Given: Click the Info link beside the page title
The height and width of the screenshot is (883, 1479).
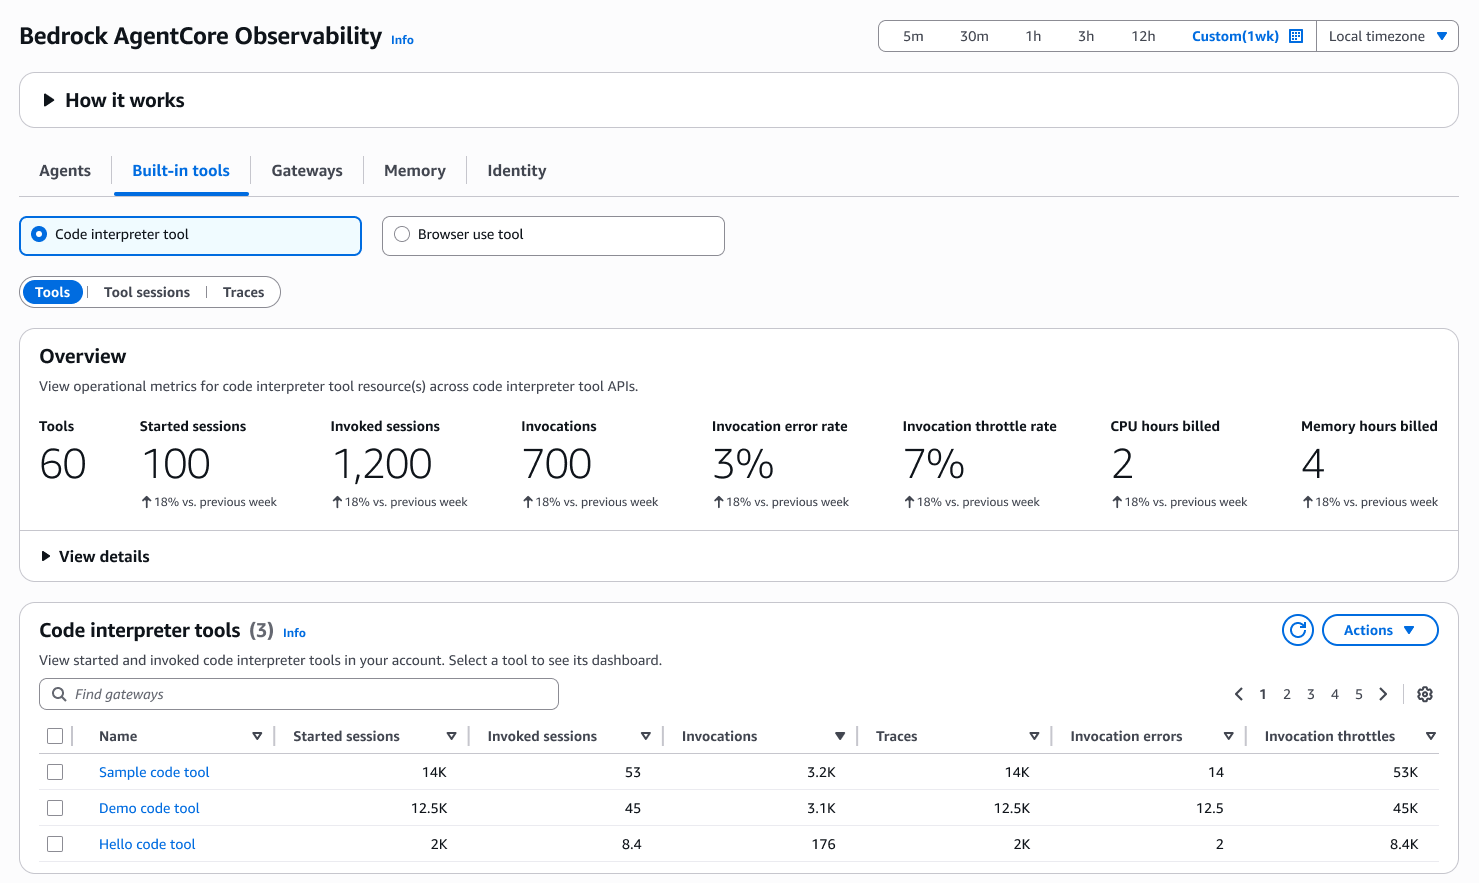Looking at the screenshot, I should [x=402, y=40].
